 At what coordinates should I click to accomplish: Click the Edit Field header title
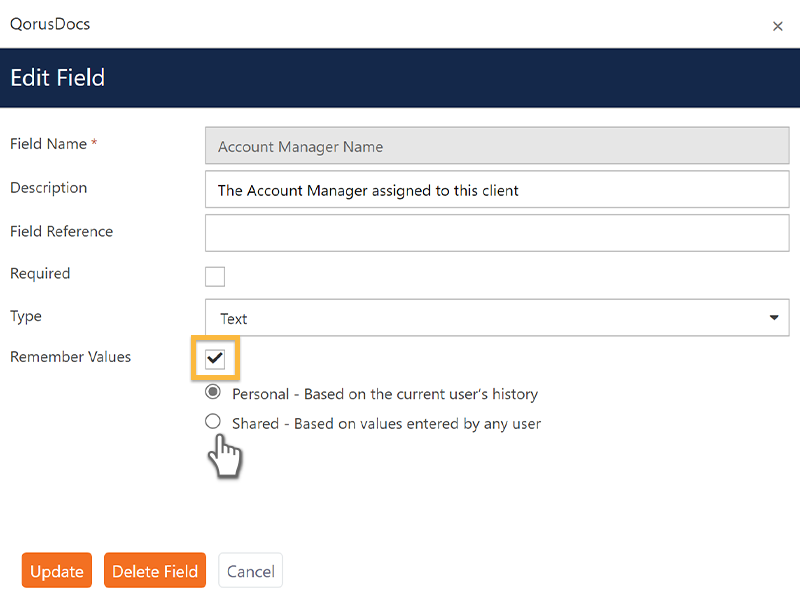58,78
